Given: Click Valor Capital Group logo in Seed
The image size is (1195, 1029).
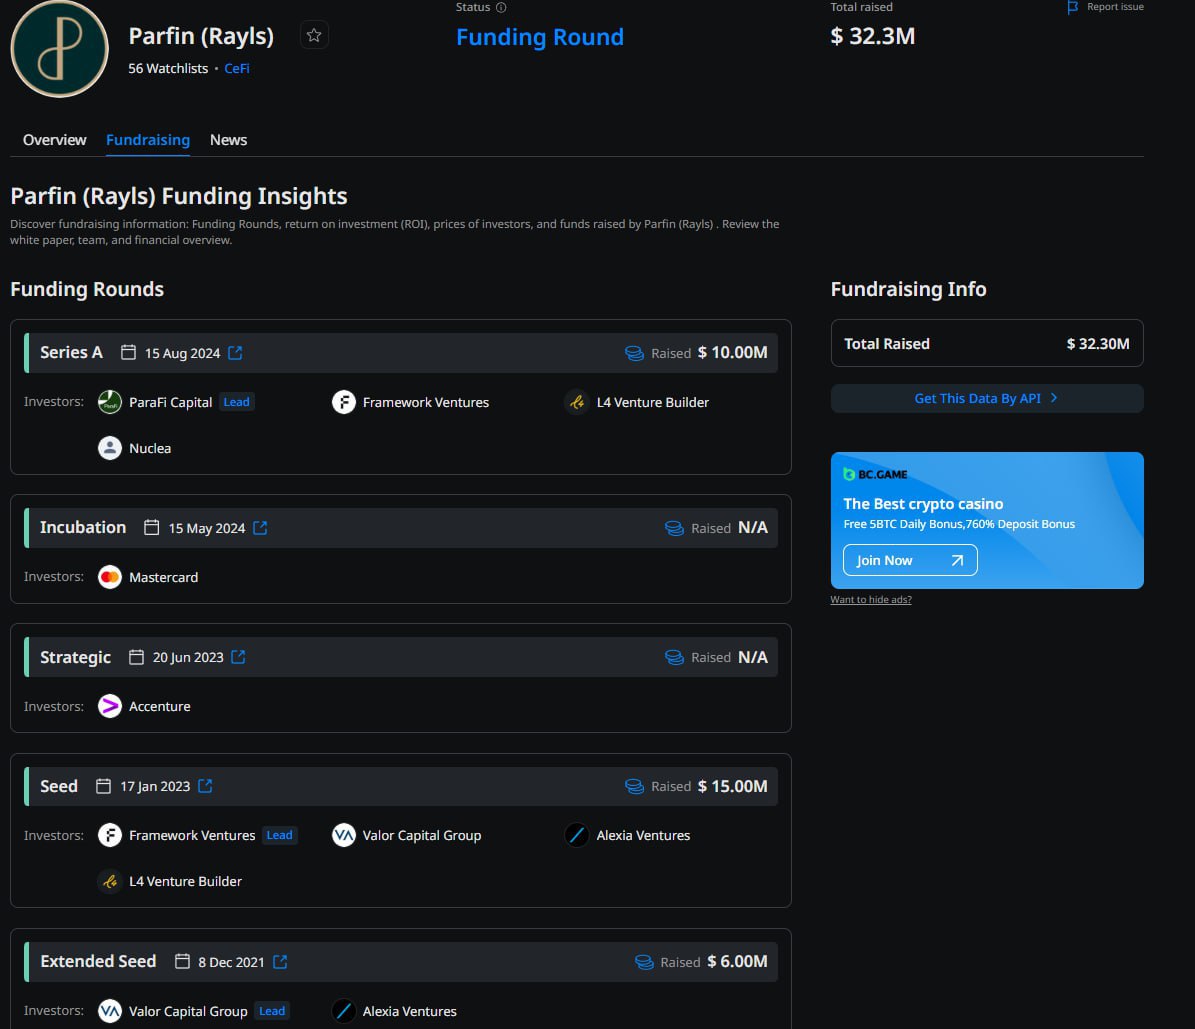Looking at the screenshot, I should (x=344, y=835).
